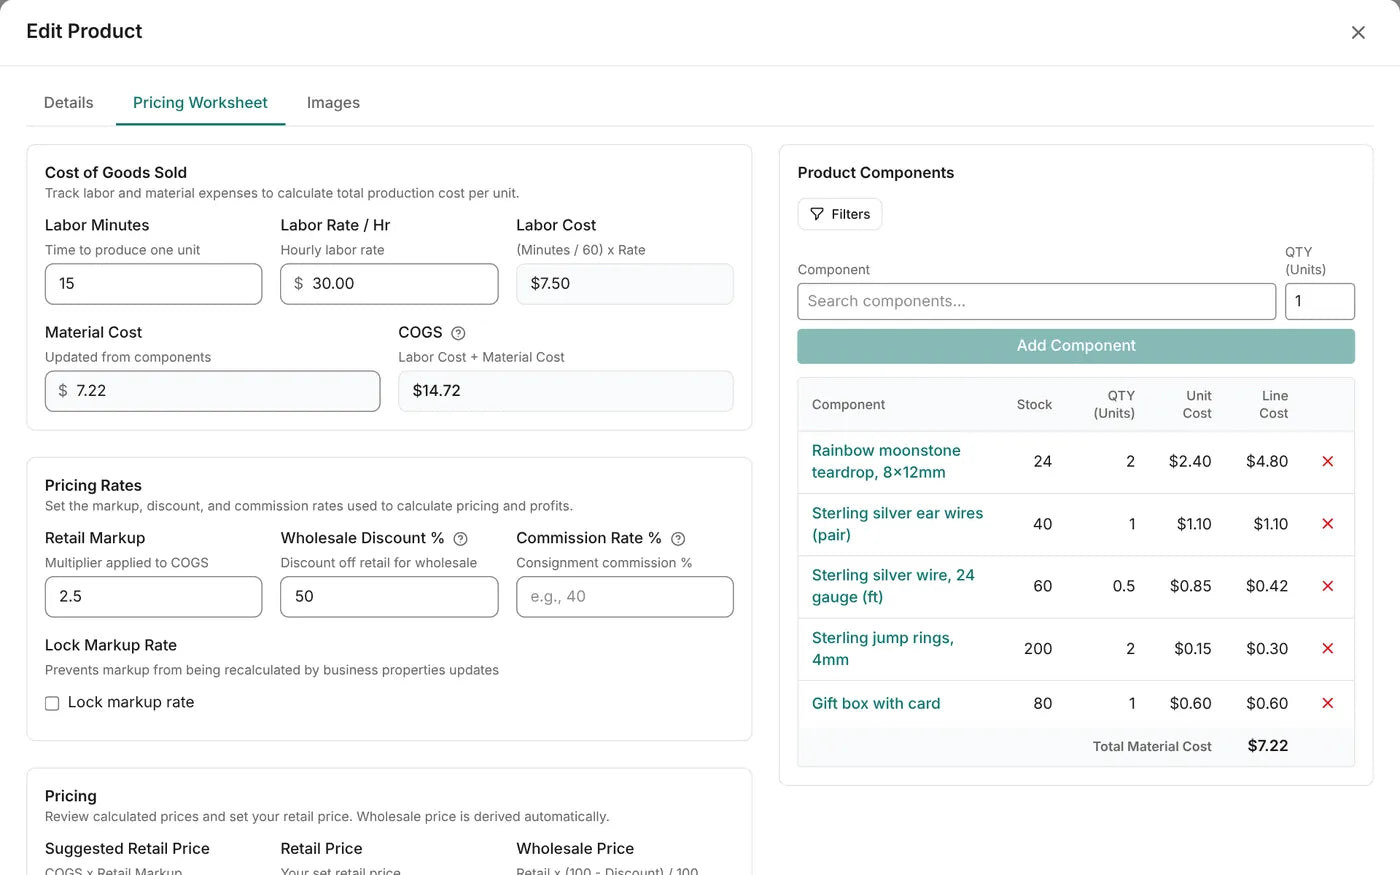The image size is (1400, 875).
Task: Click the Add Component button
Action: coord(1076,346)
